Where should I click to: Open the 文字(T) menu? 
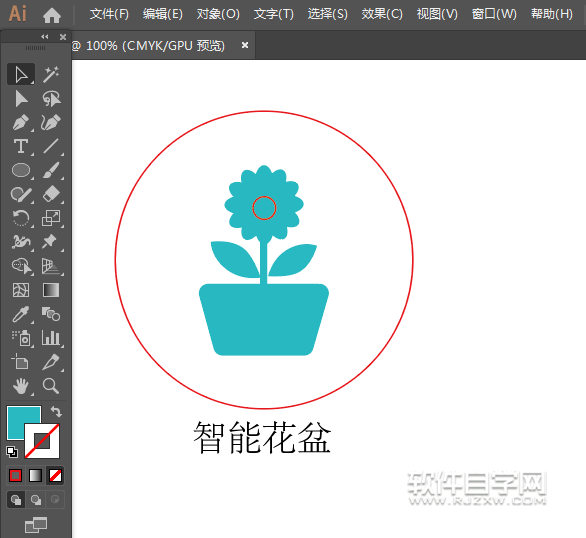[x=274, y=14]
